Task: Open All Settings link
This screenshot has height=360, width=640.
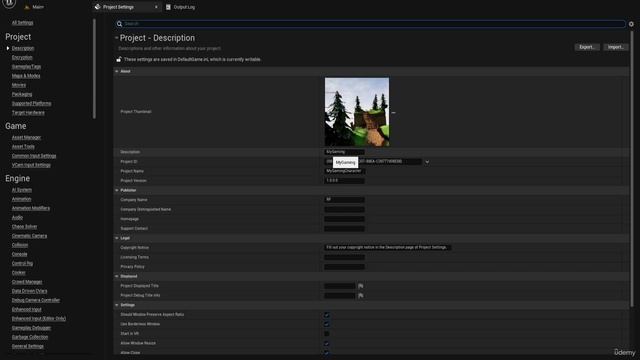Action: [22, 23]
